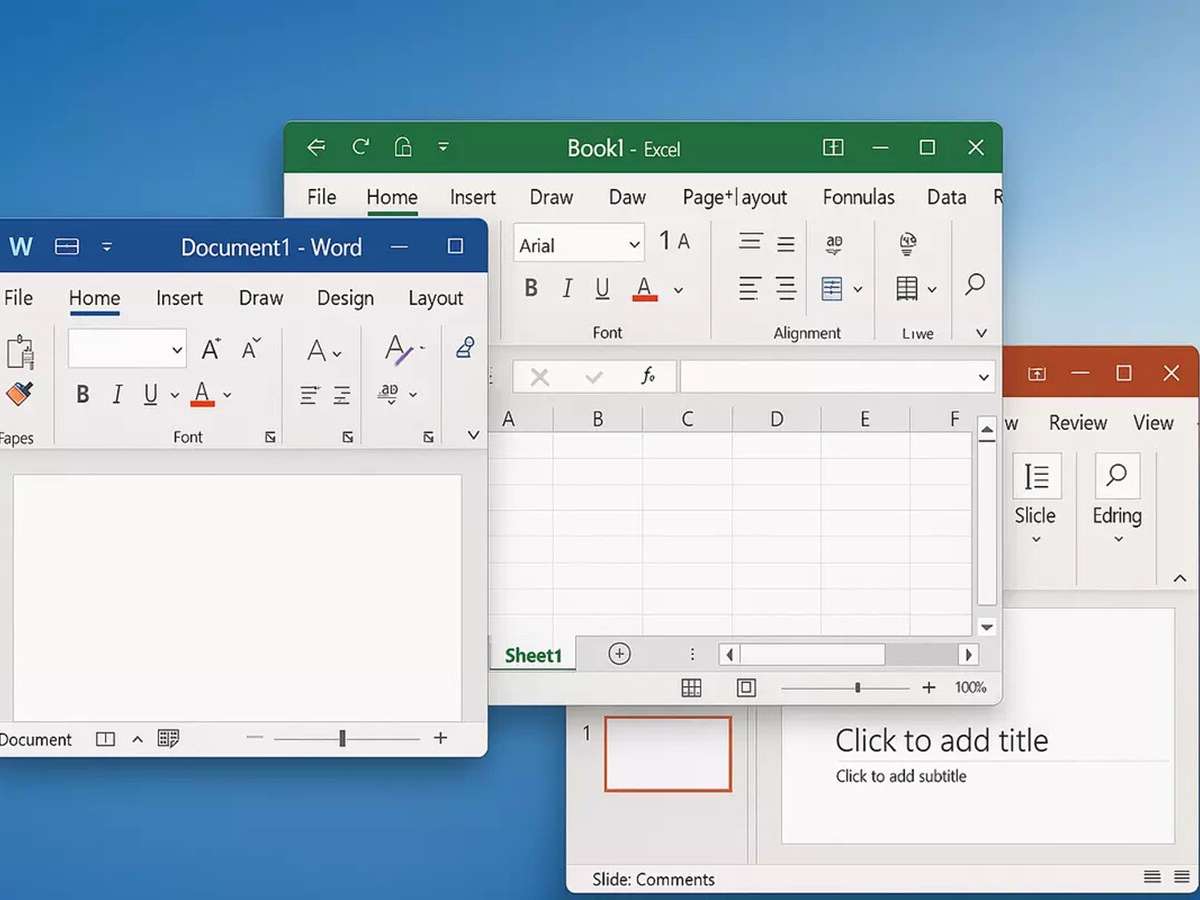
Task: Click the fx insert function icon
Action: coord(648,377)
